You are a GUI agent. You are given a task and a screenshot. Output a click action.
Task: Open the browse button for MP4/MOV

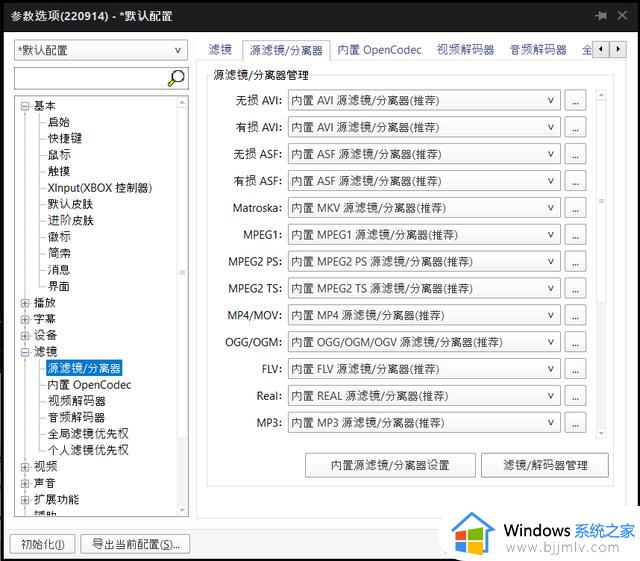(575, 315)
